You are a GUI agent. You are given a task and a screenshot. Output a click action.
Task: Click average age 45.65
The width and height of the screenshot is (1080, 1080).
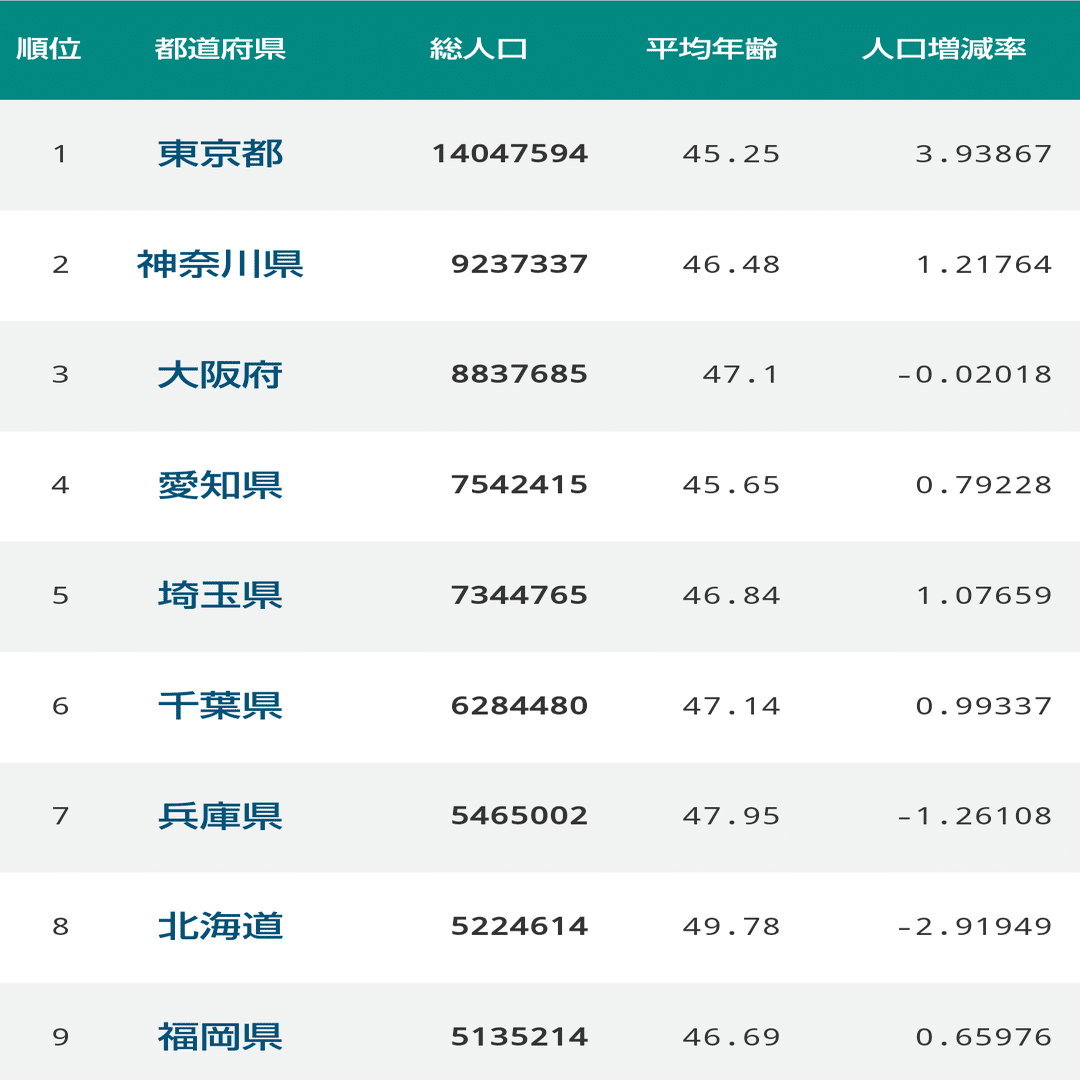pos(731,485)
